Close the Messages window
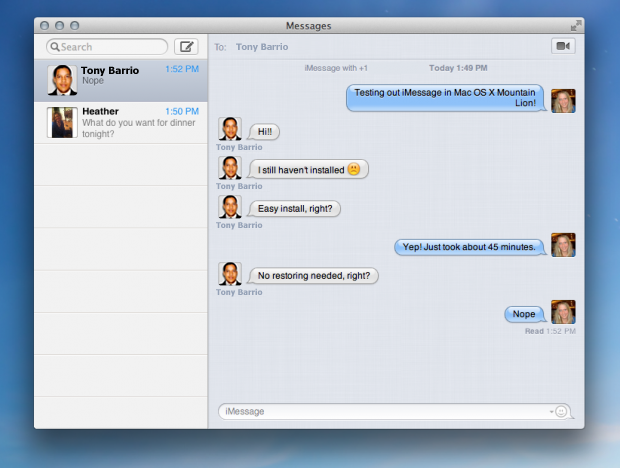 point(45,26)
